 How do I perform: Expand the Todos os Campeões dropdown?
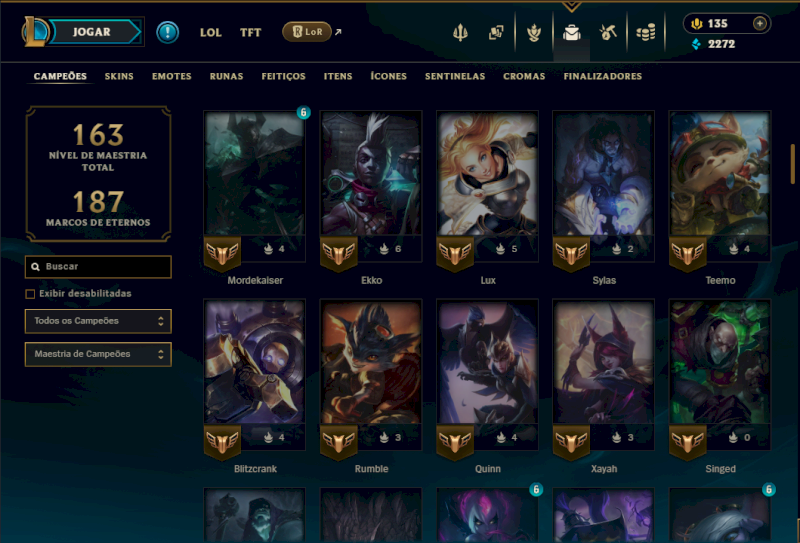point(98,321)
